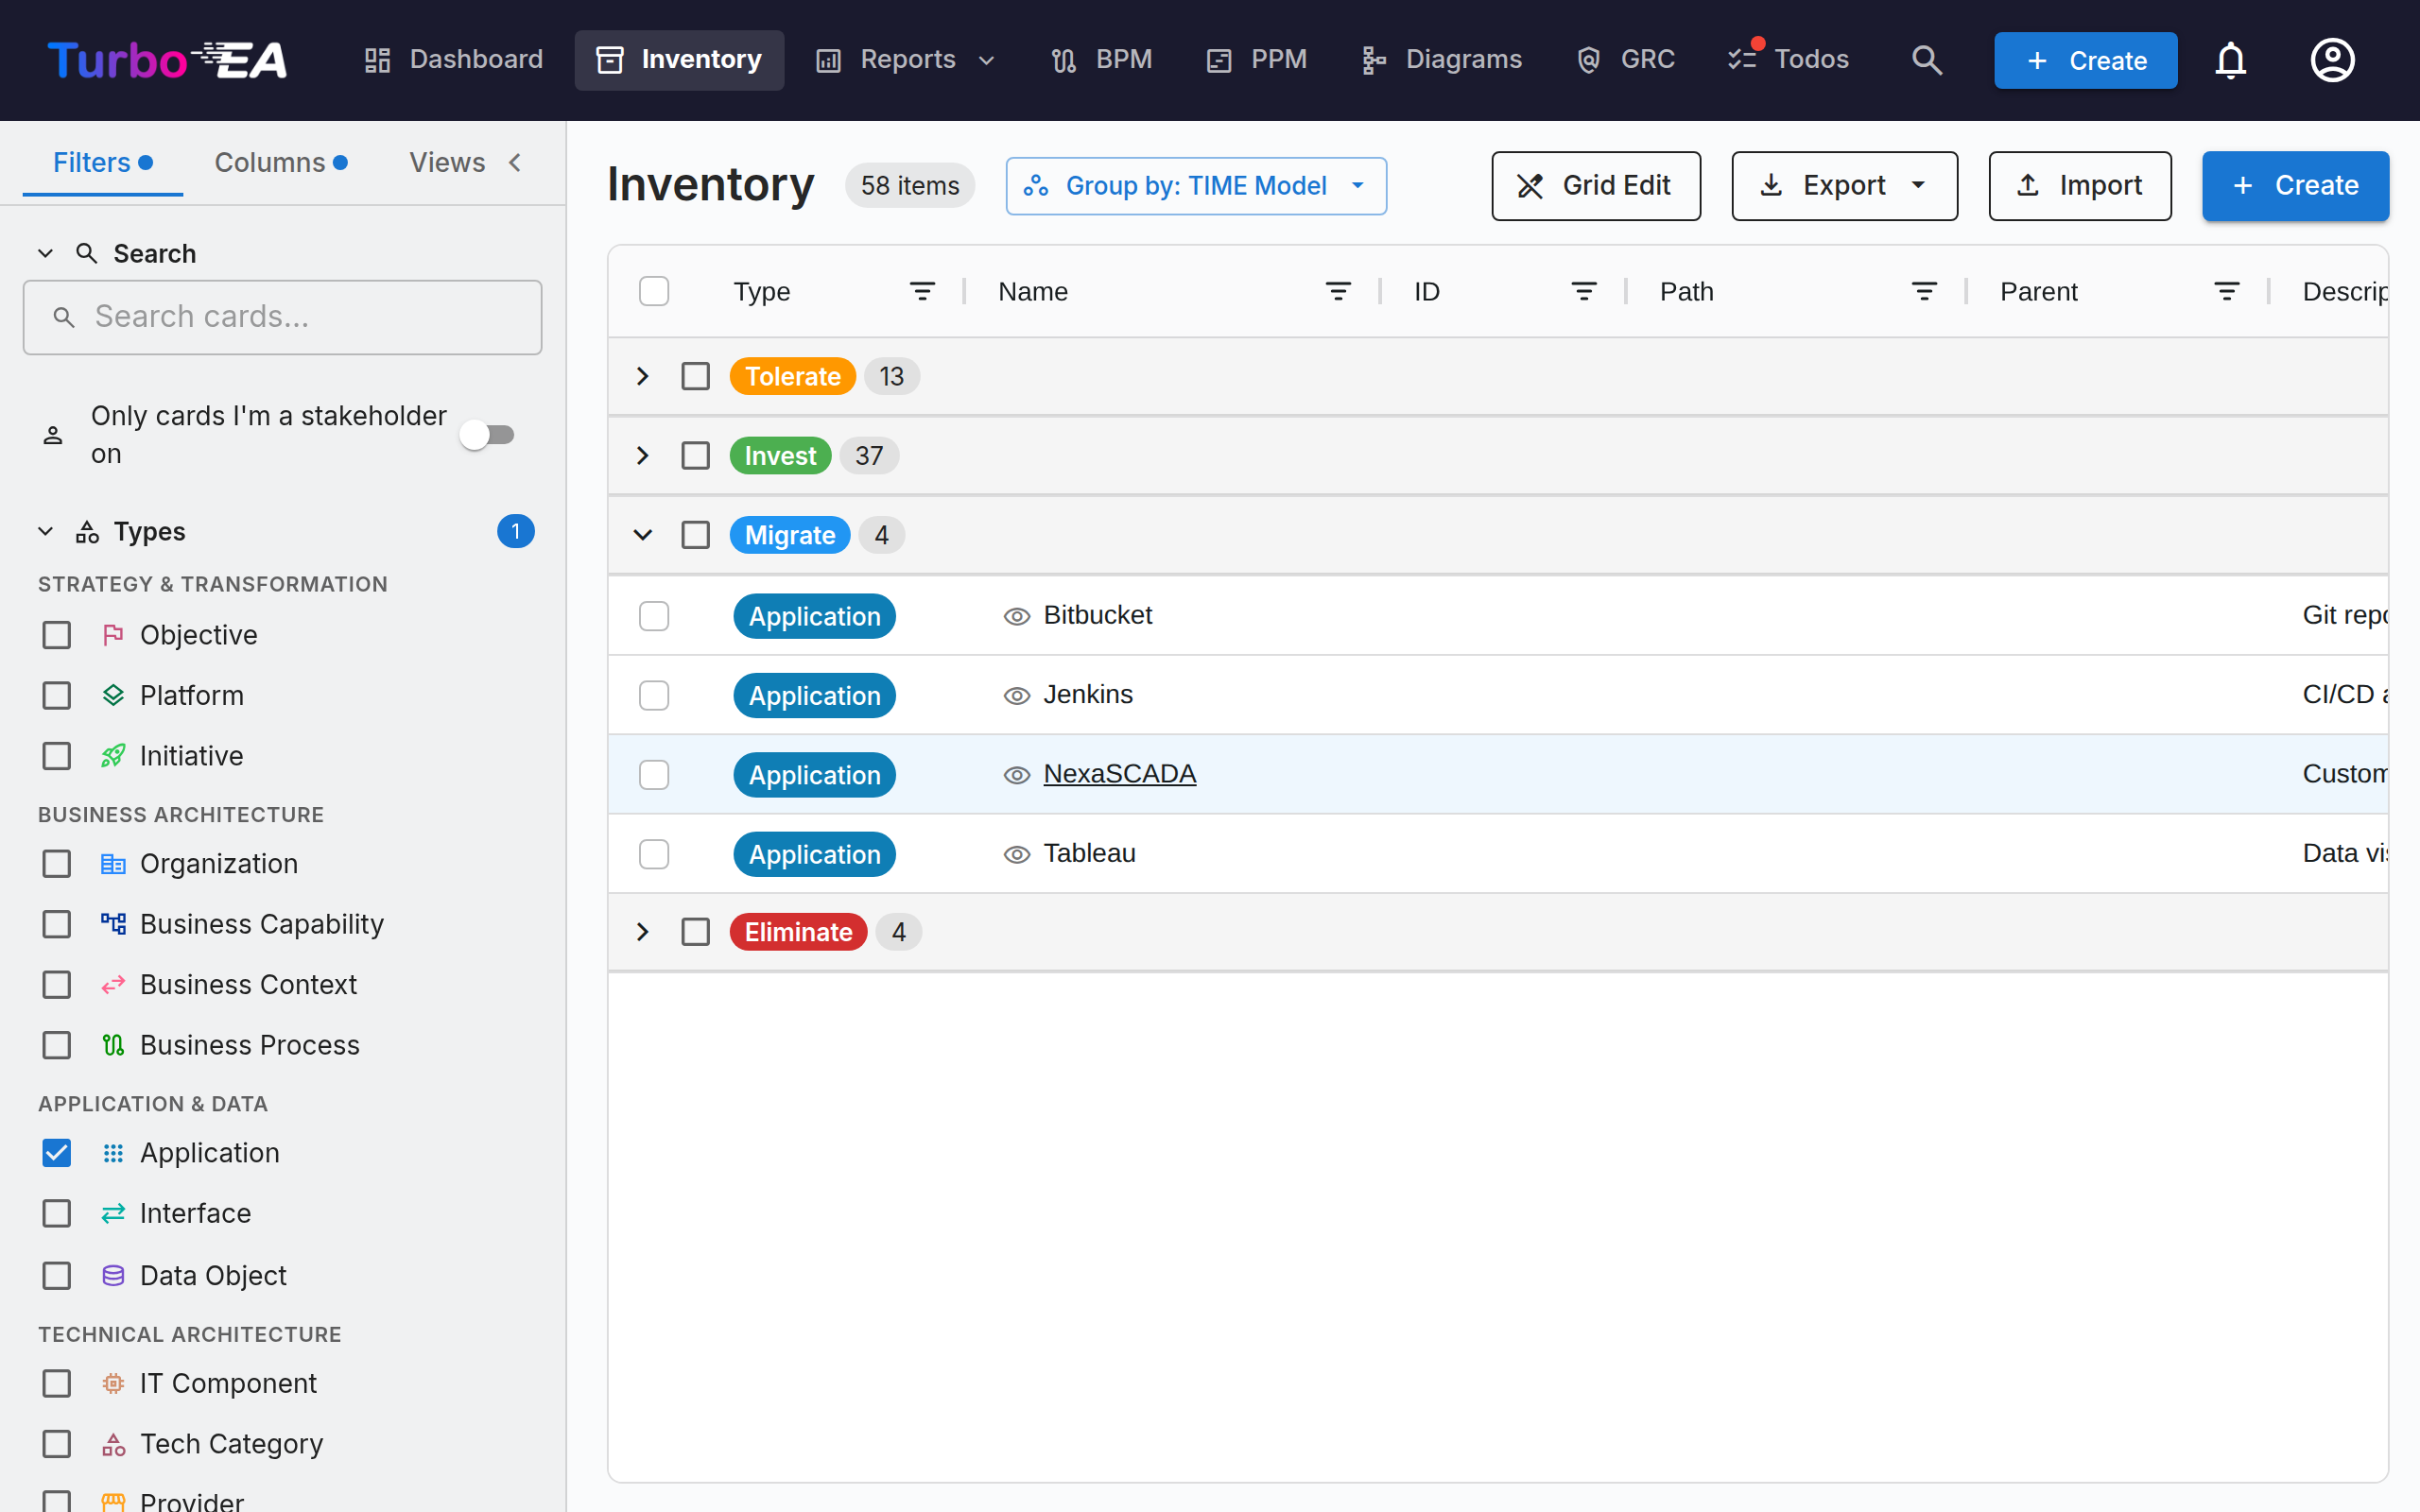This screenshot has height=1512, width=2420.
Task: Open the Name column filter icon
Action: (1338, 291)
